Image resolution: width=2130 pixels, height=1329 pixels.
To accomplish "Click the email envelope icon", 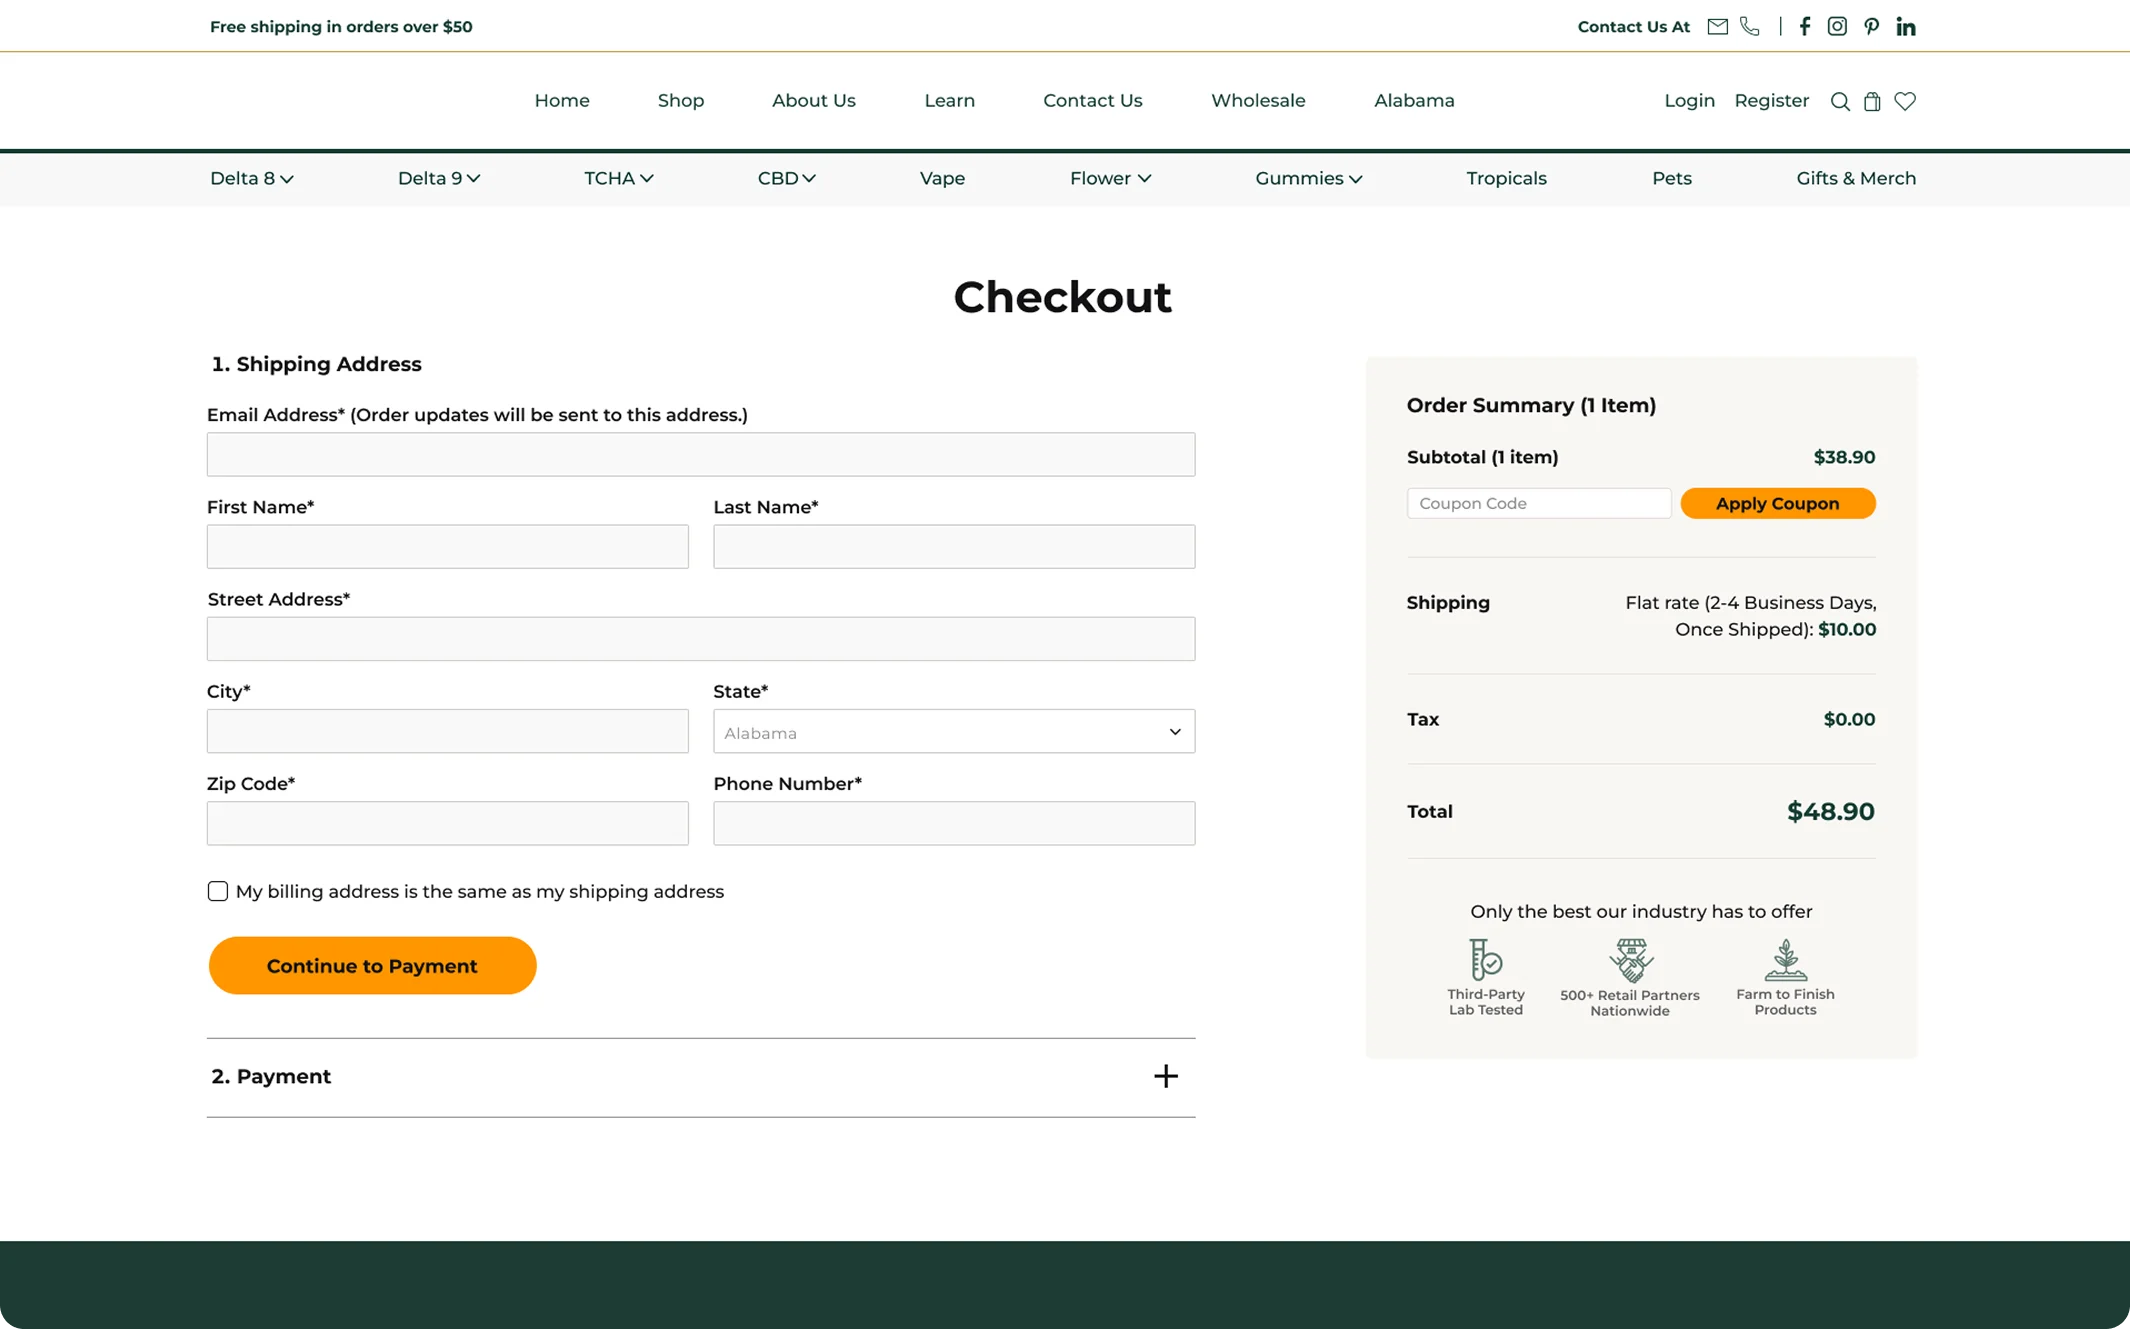I will [1717, 27].
